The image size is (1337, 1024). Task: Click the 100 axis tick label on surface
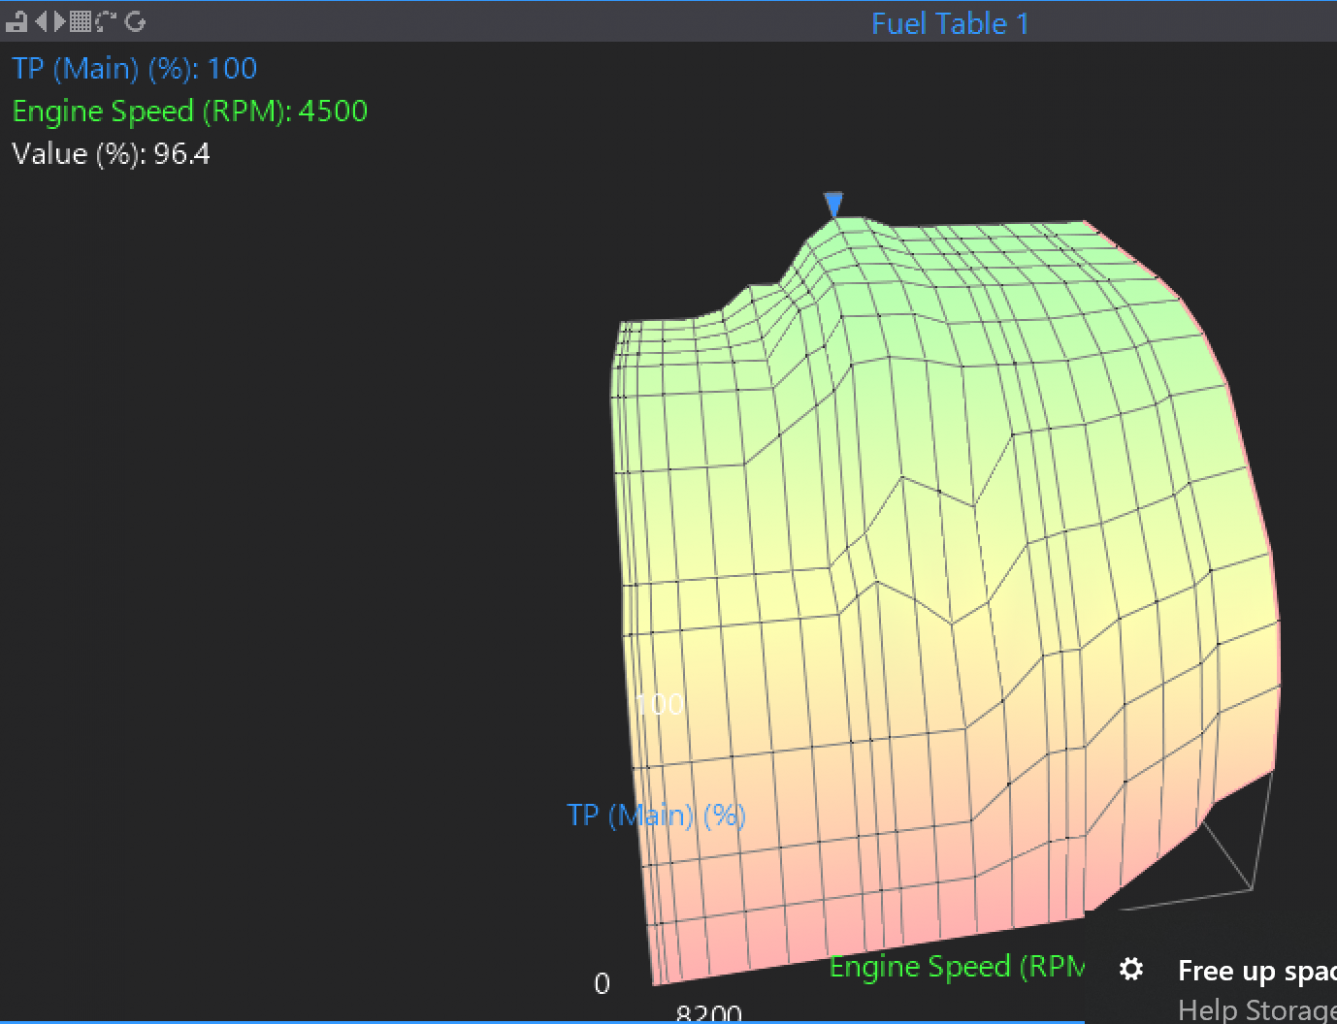660,704
